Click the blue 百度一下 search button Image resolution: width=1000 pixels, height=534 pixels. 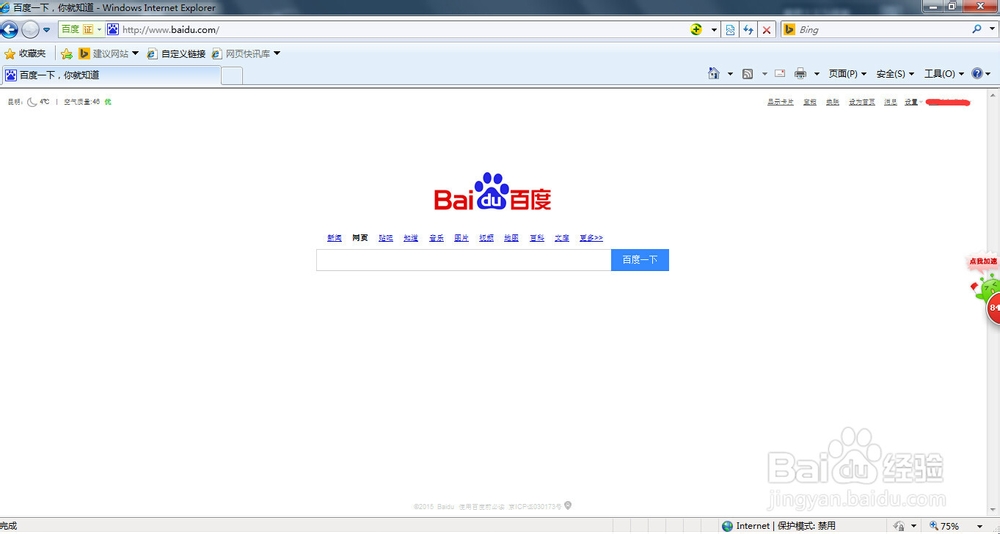pos(640,260)
